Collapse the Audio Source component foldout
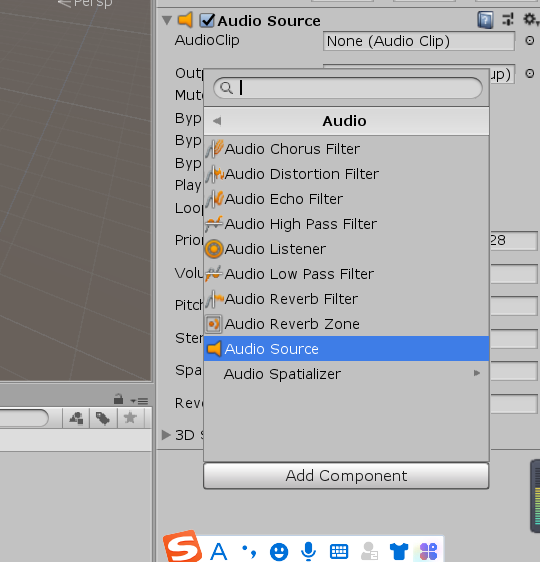Viewport: 540px width, 562px height. point(167,20)
